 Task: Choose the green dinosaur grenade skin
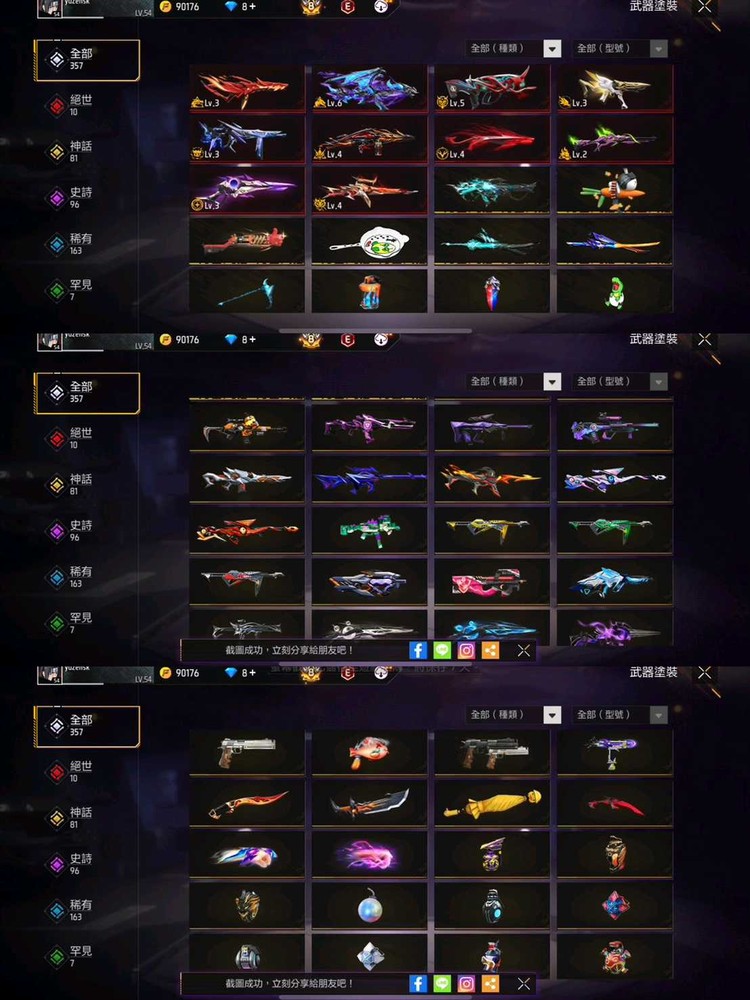pyautogui.click(x=615, y=291)
